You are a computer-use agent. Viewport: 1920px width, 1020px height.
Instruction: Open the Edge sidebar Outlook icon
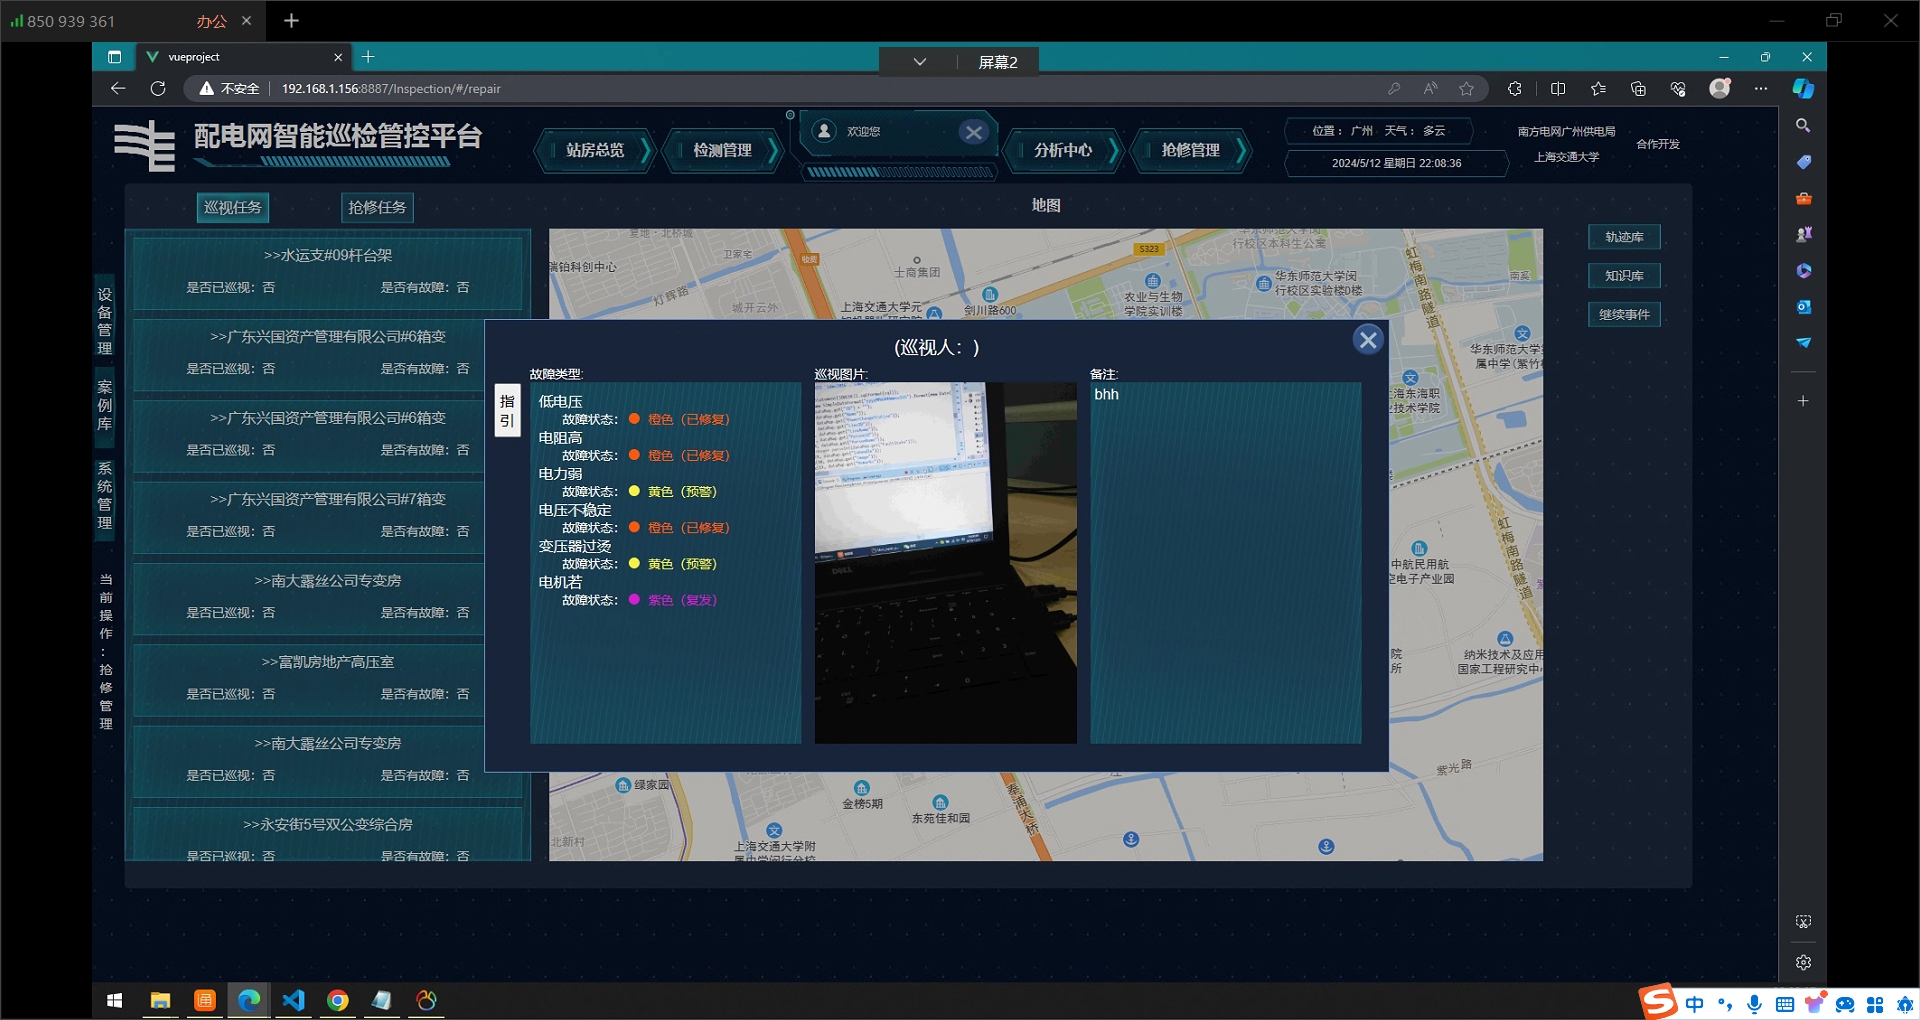pos(1803,306)
